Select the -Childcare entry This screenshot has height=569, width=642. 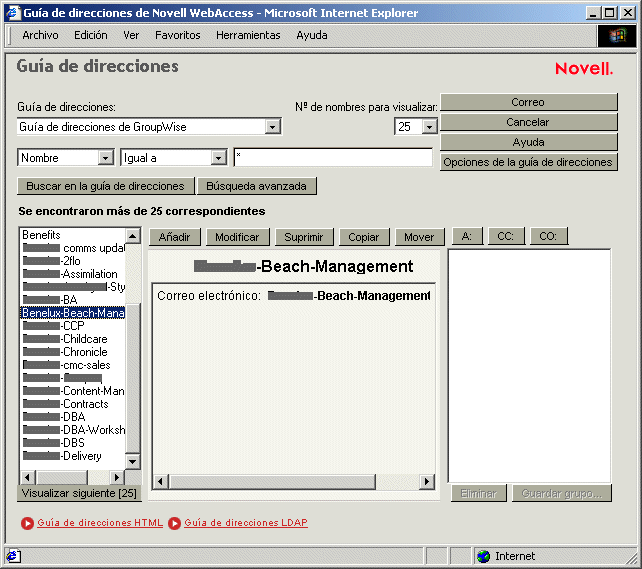tap(72, 339)
